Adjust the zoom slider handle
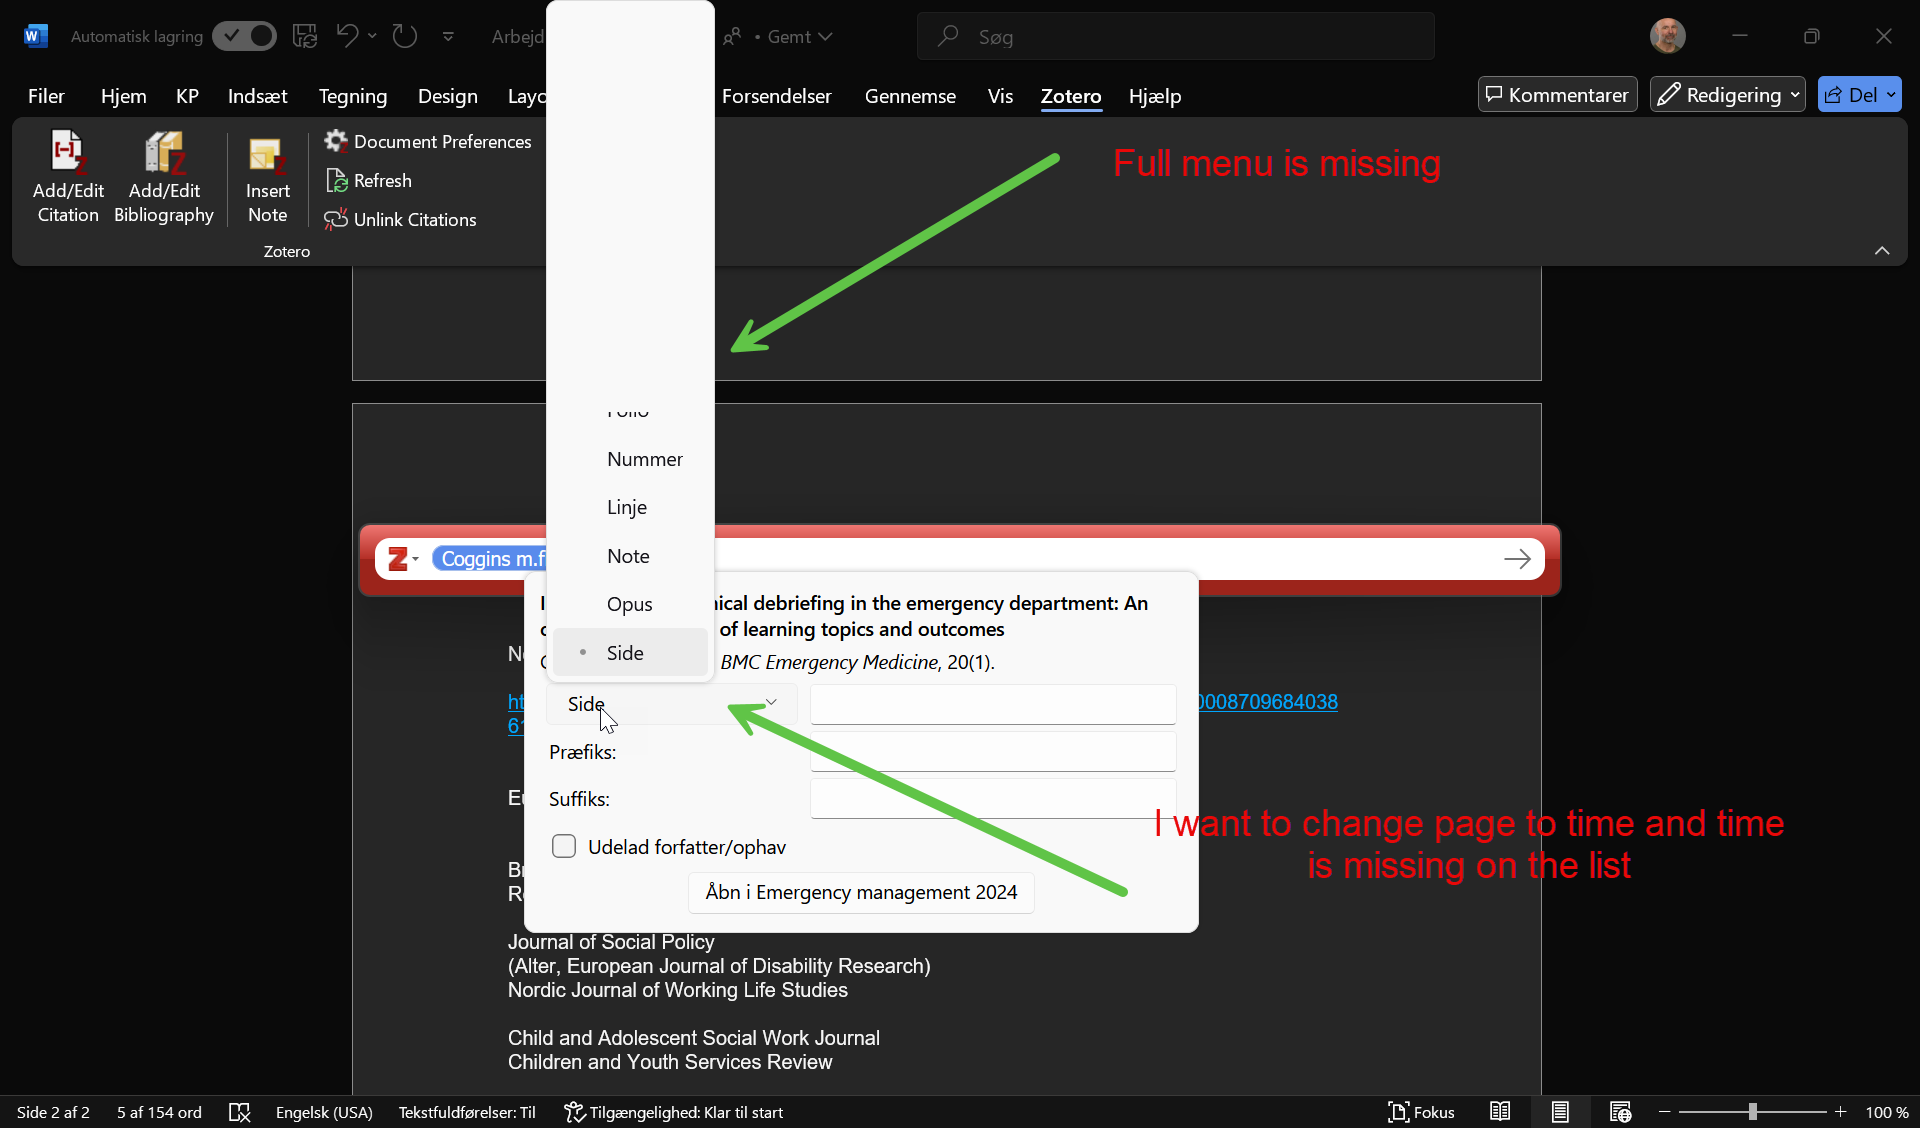This screenshot has width=1920, height=1128. (x=1752, y=1112)
